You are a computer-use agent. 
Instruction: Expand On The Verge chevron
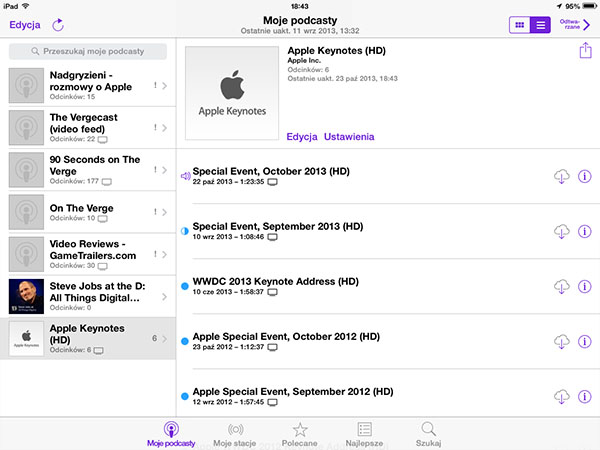pos(165,212)
